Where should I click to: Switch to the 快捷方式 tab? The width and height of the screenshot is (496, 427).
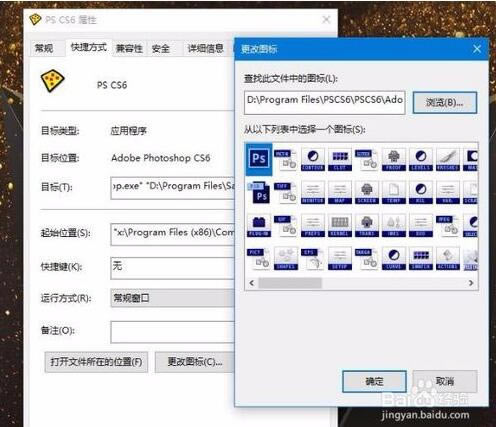[x=89, y=47]
